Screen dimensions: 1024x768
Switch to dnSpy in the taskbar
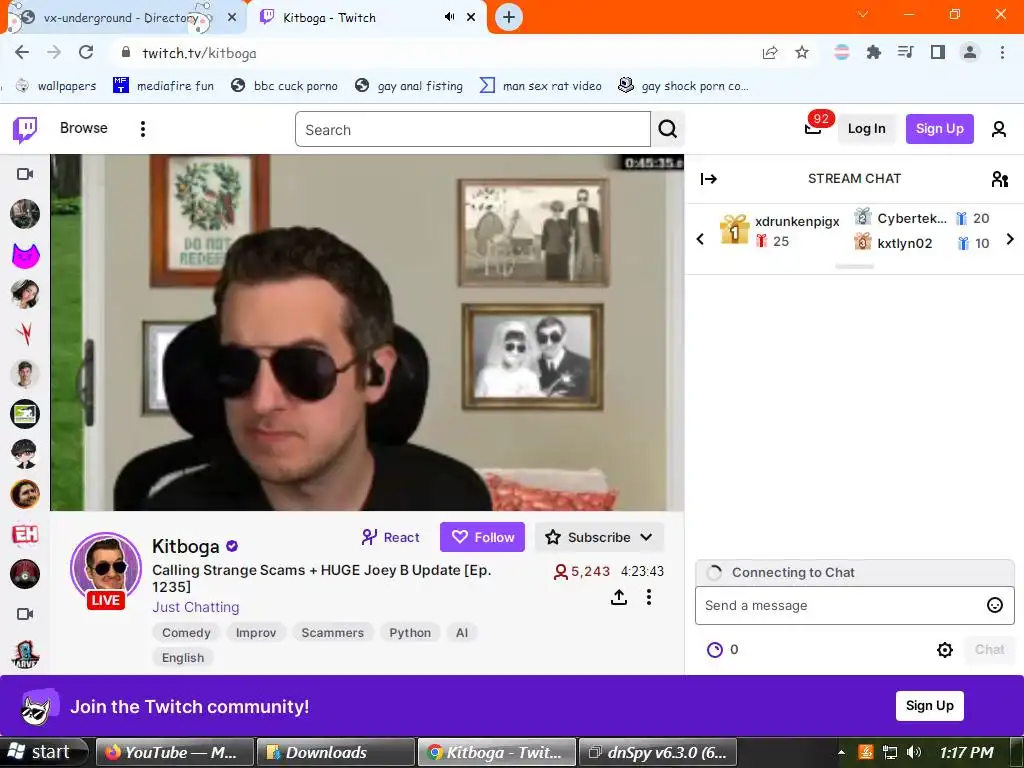[x=658, y=752]
